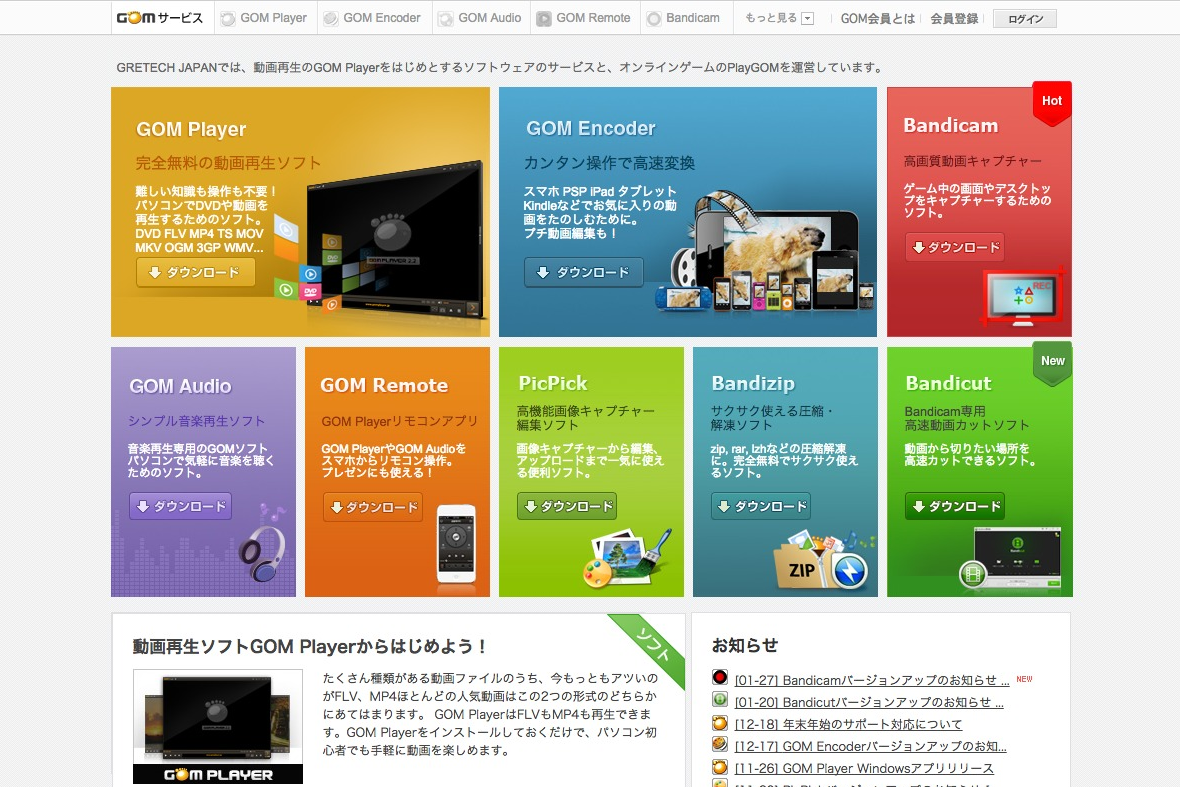The image size is (1180, 787).
Task: Open [12-18] 年末年始のサポート対応 notice
Action: [848, 725]
